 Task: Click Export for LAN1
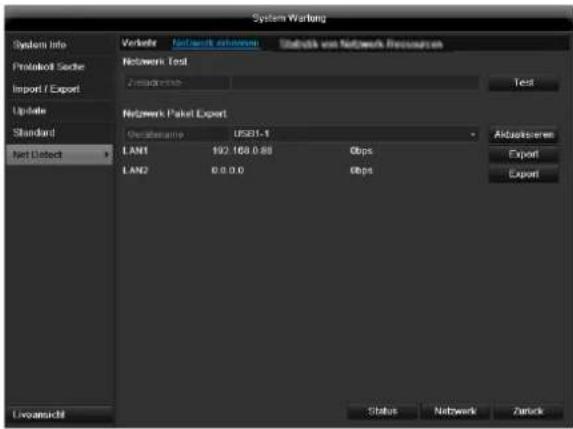pyautogui.click(x=524, y=155)
